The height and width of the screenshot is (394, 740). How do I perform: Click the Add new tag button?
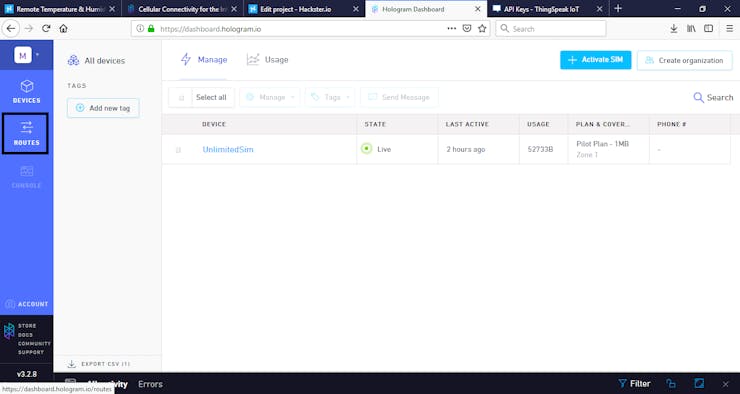coord(103,108)
